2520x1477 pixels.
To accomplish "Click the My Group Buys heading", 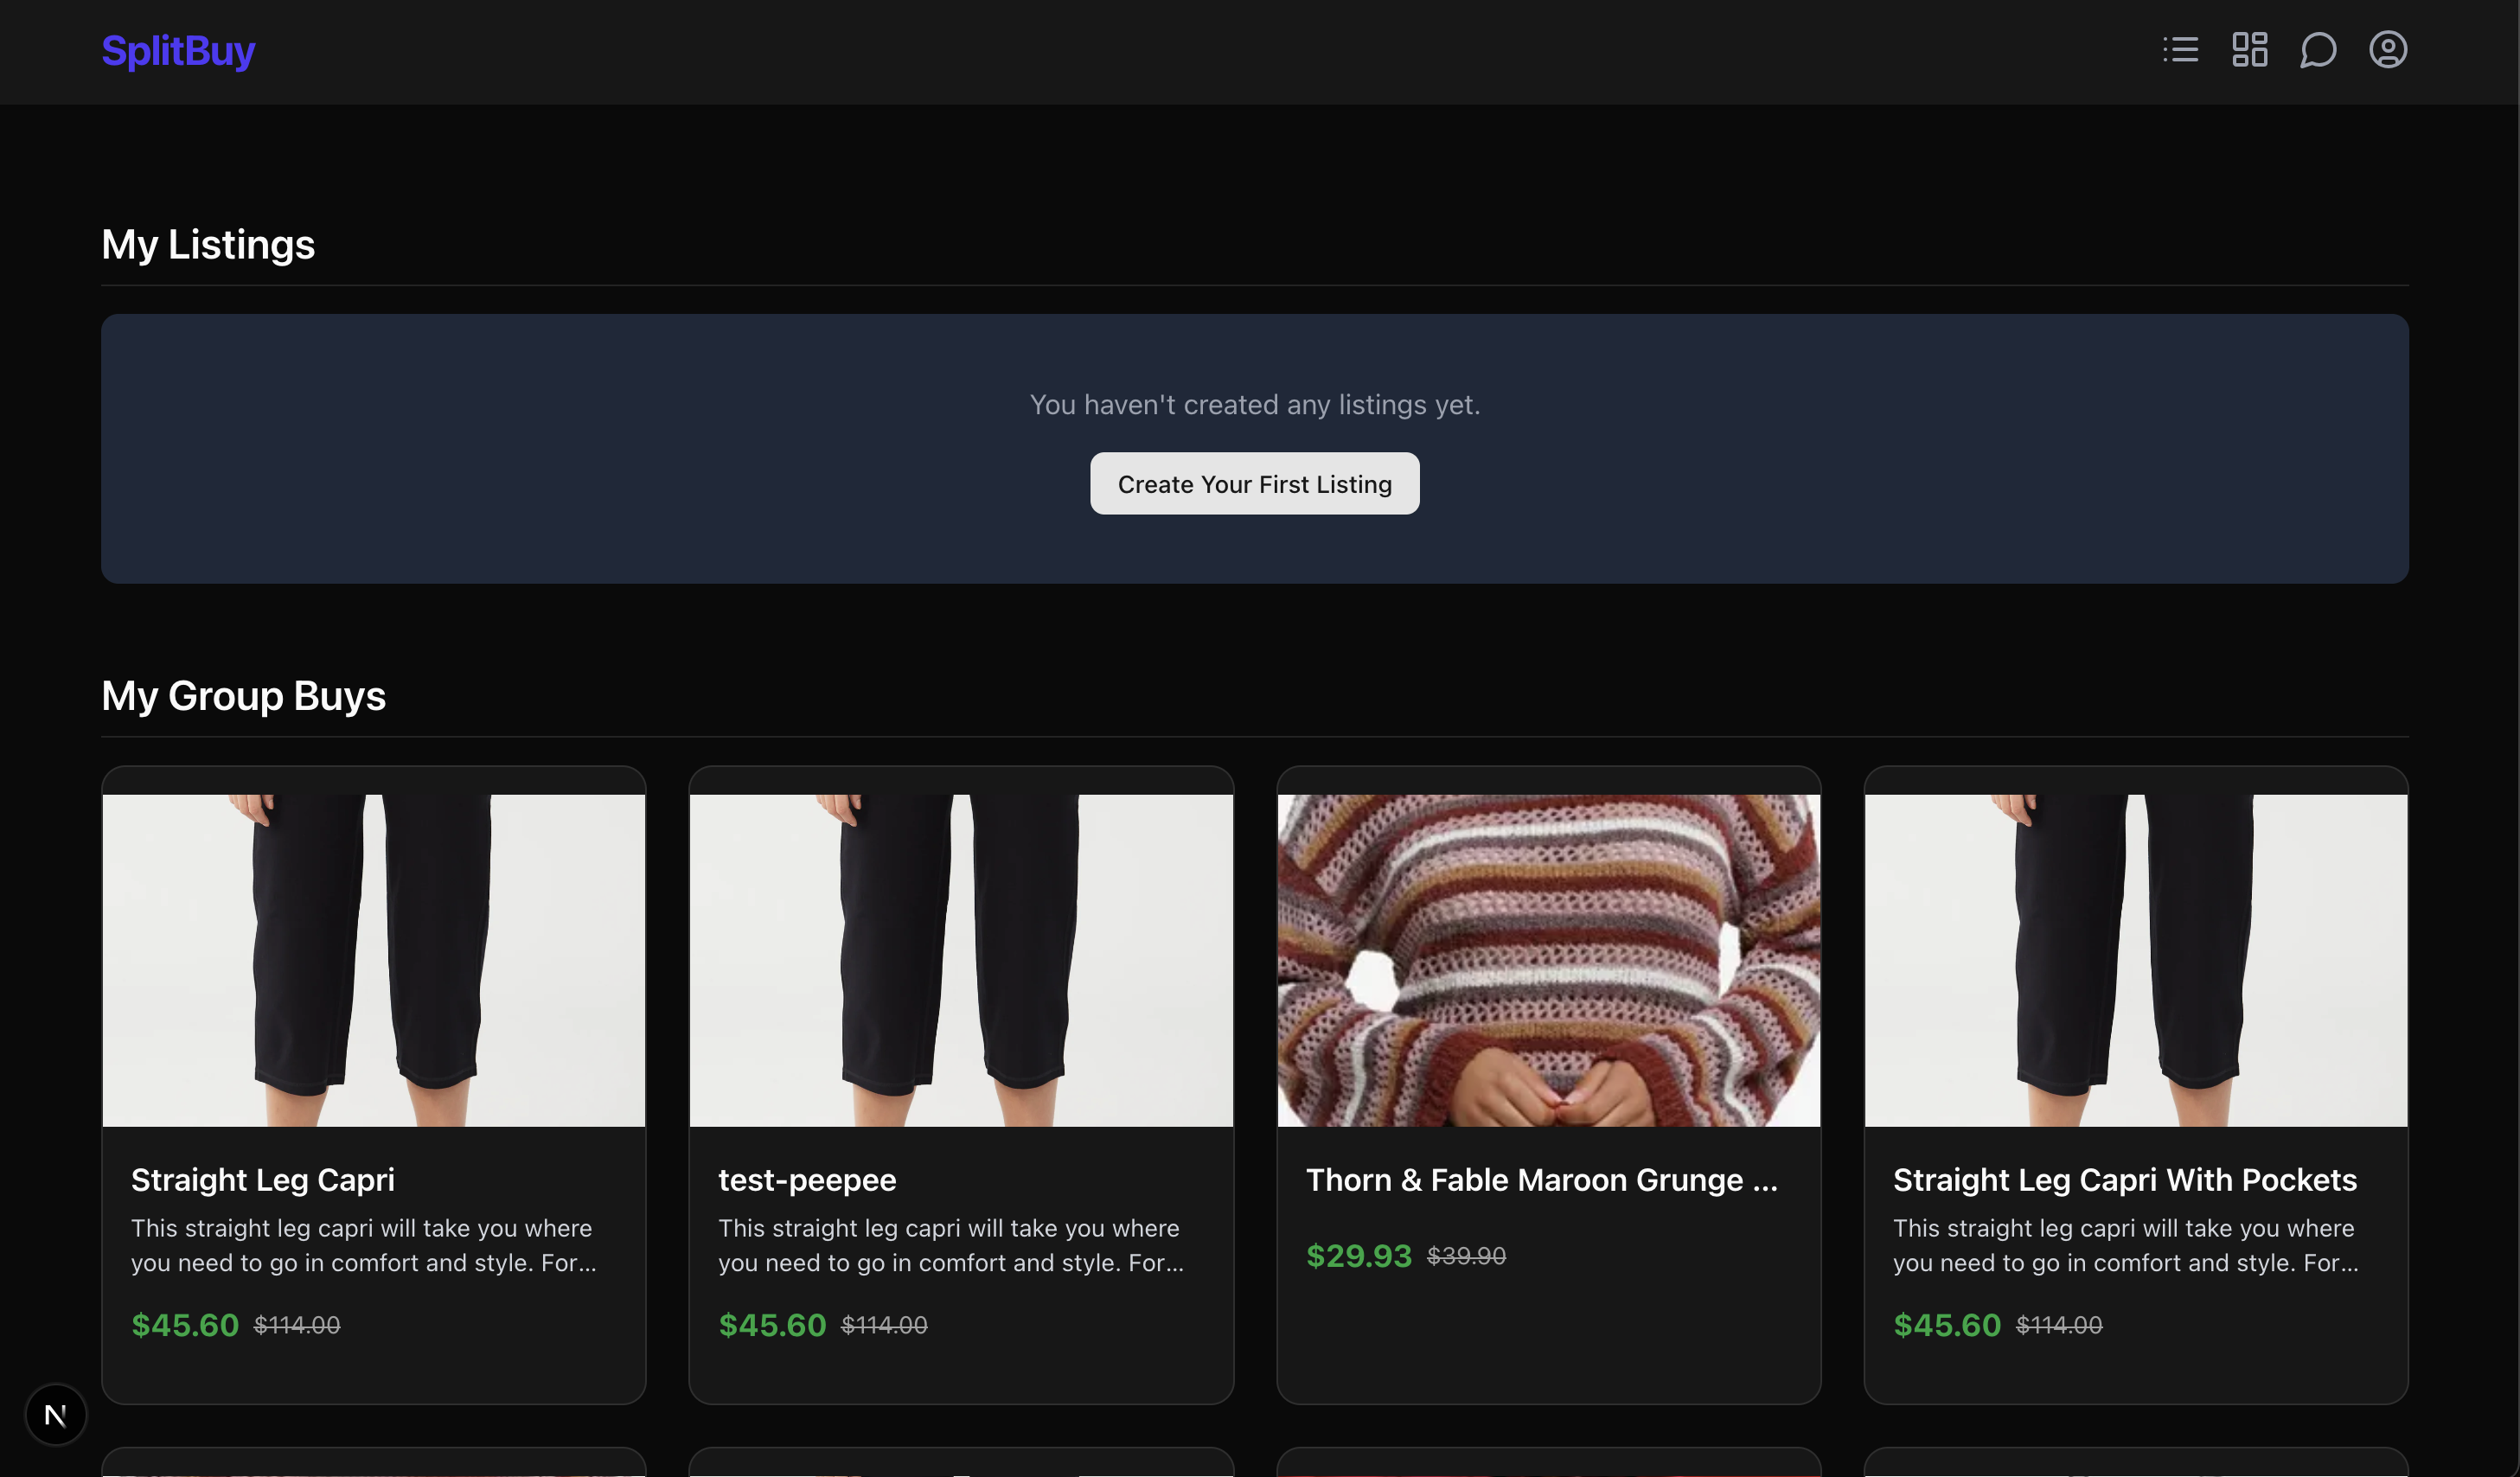I will [243, 695].
